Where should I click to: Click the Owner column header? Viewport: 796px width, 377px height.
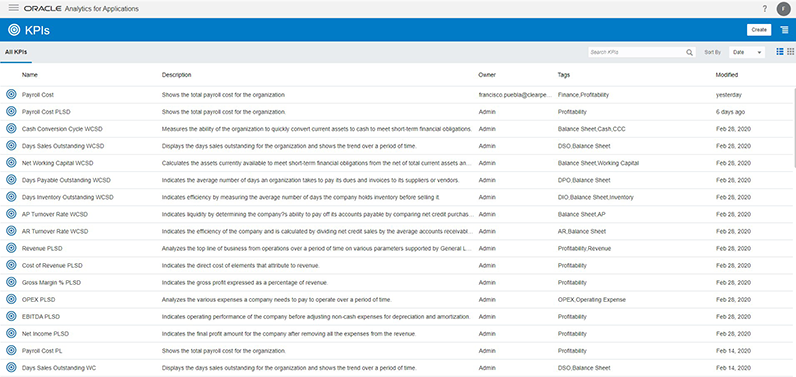pos(487,75)
